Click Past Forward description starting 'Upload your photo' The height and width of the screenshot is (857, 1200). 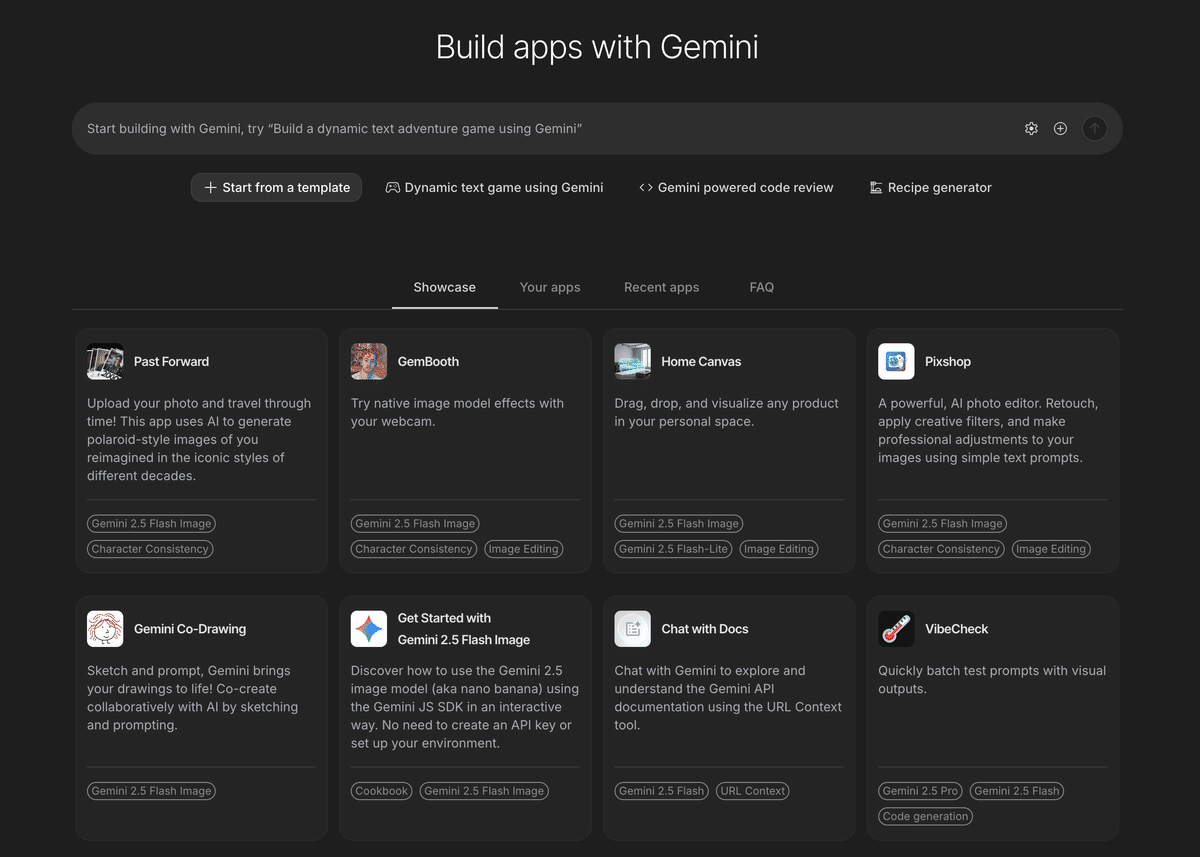point(199,439)
